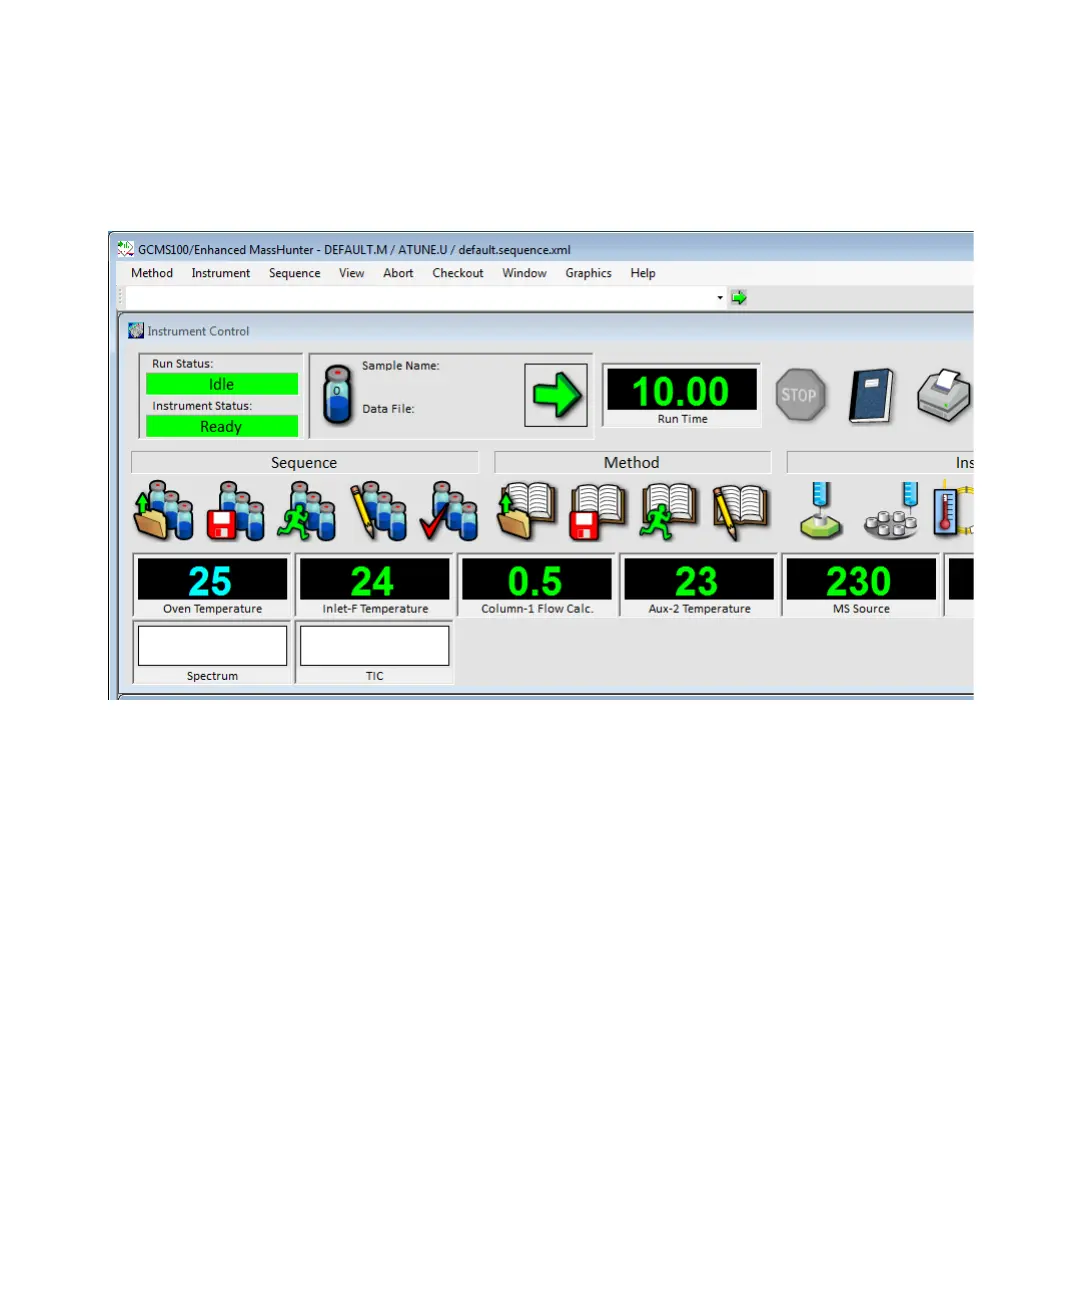Click the Edit Method pencil book icon
1080x1296 pixels.
[741, 511]
